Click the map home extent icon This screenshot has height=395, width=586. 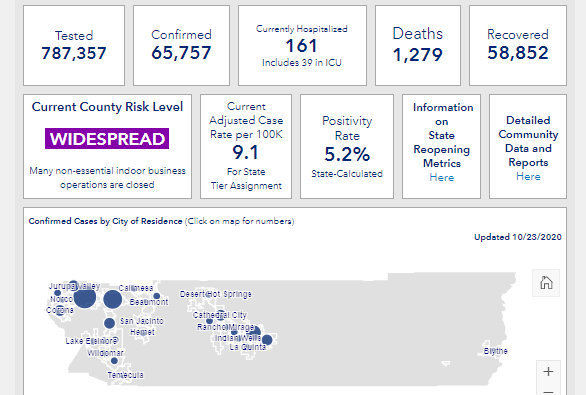[546, 283]
